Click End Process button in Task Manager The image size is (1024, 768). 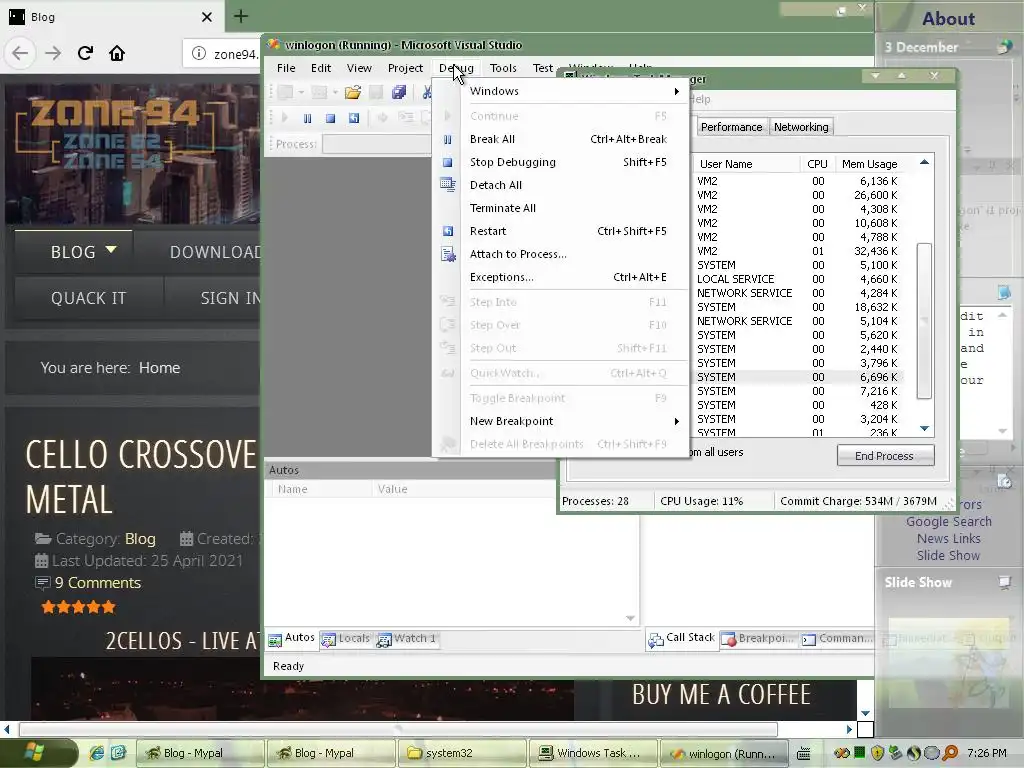click(885, 456)
